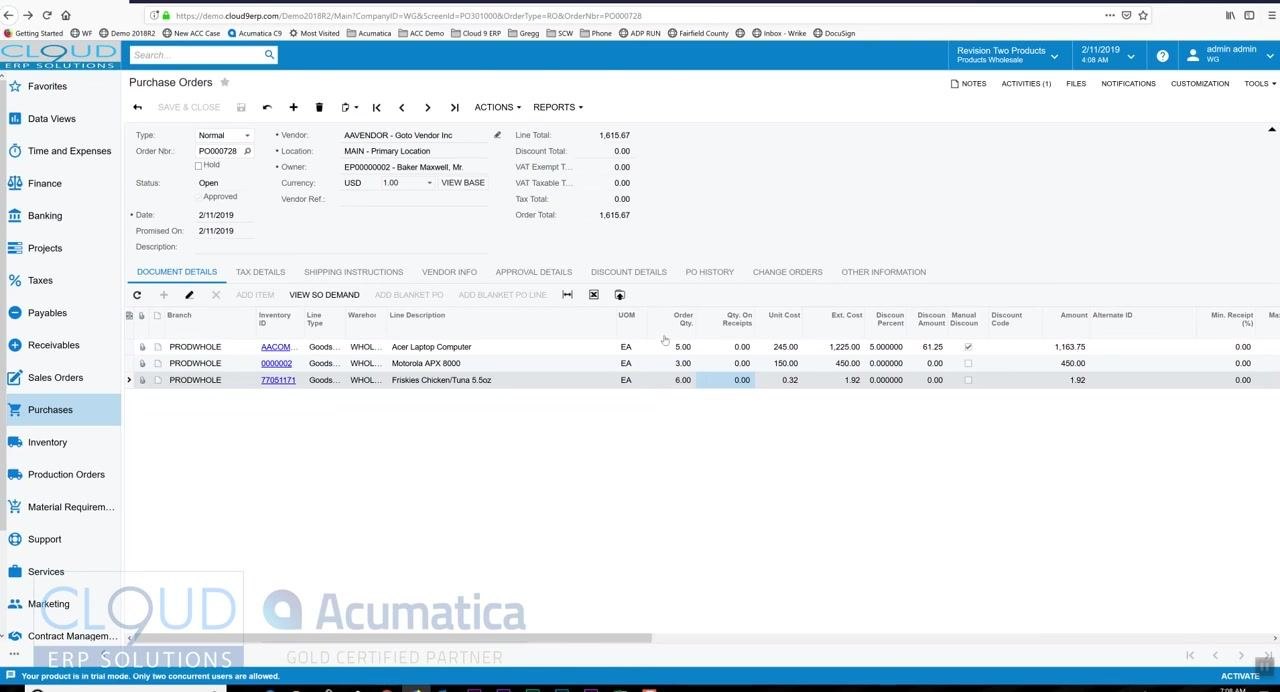Switch to the OTHER INFORMATION tab
This screenshot has width=1280, height=692.
coord(883,272)
